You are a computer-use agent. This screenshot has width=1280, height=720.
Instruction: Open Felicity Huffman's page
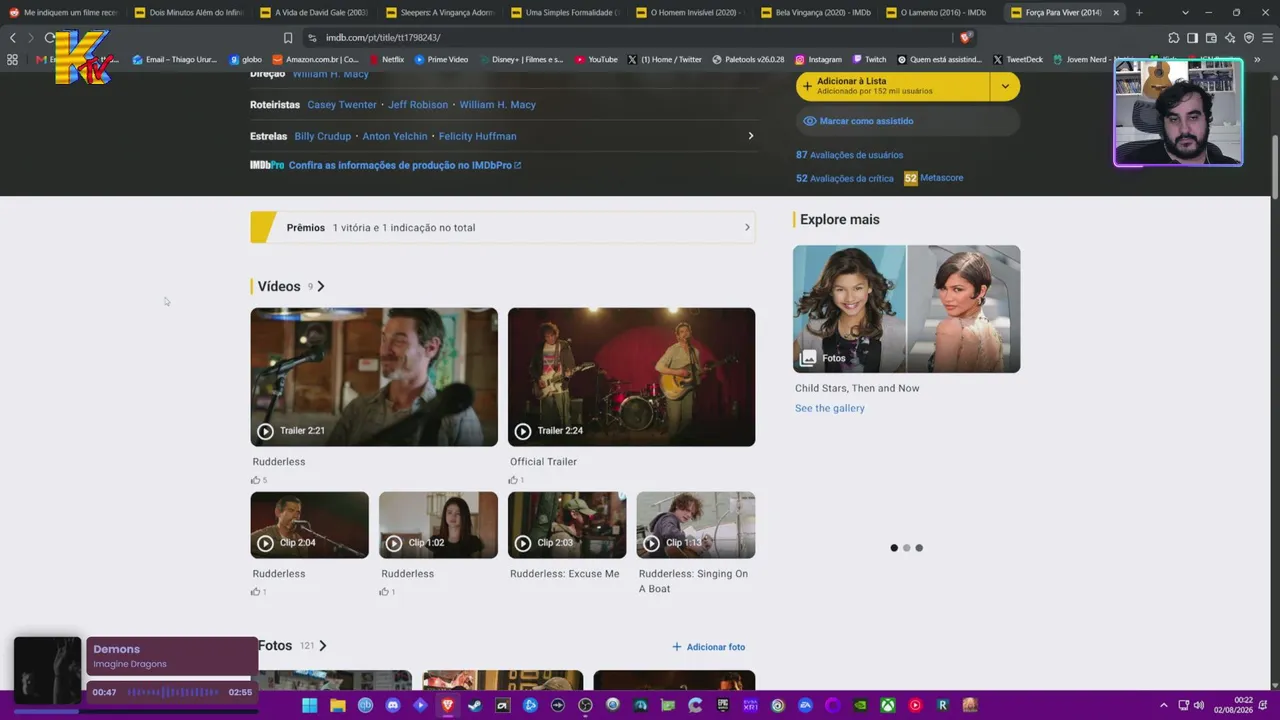(478, 136)
